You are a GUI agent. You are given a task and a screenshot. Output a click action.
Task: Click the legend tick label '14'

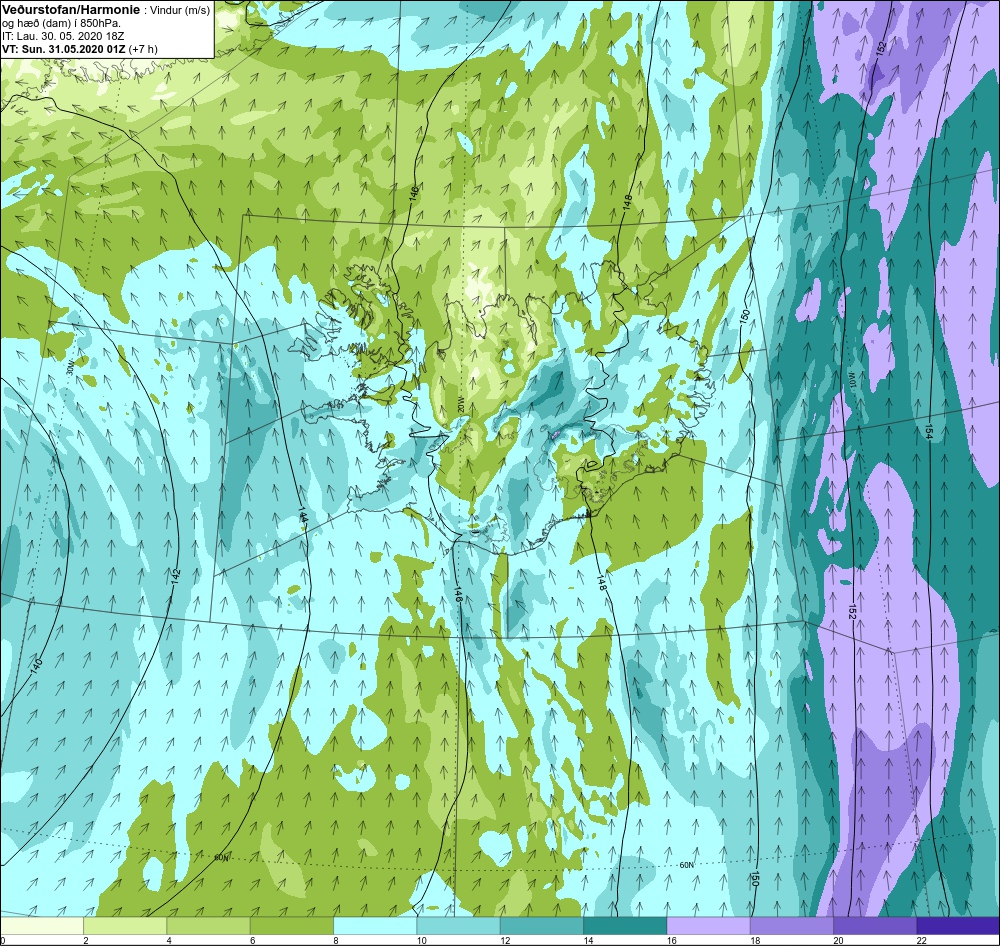[588, 939]
